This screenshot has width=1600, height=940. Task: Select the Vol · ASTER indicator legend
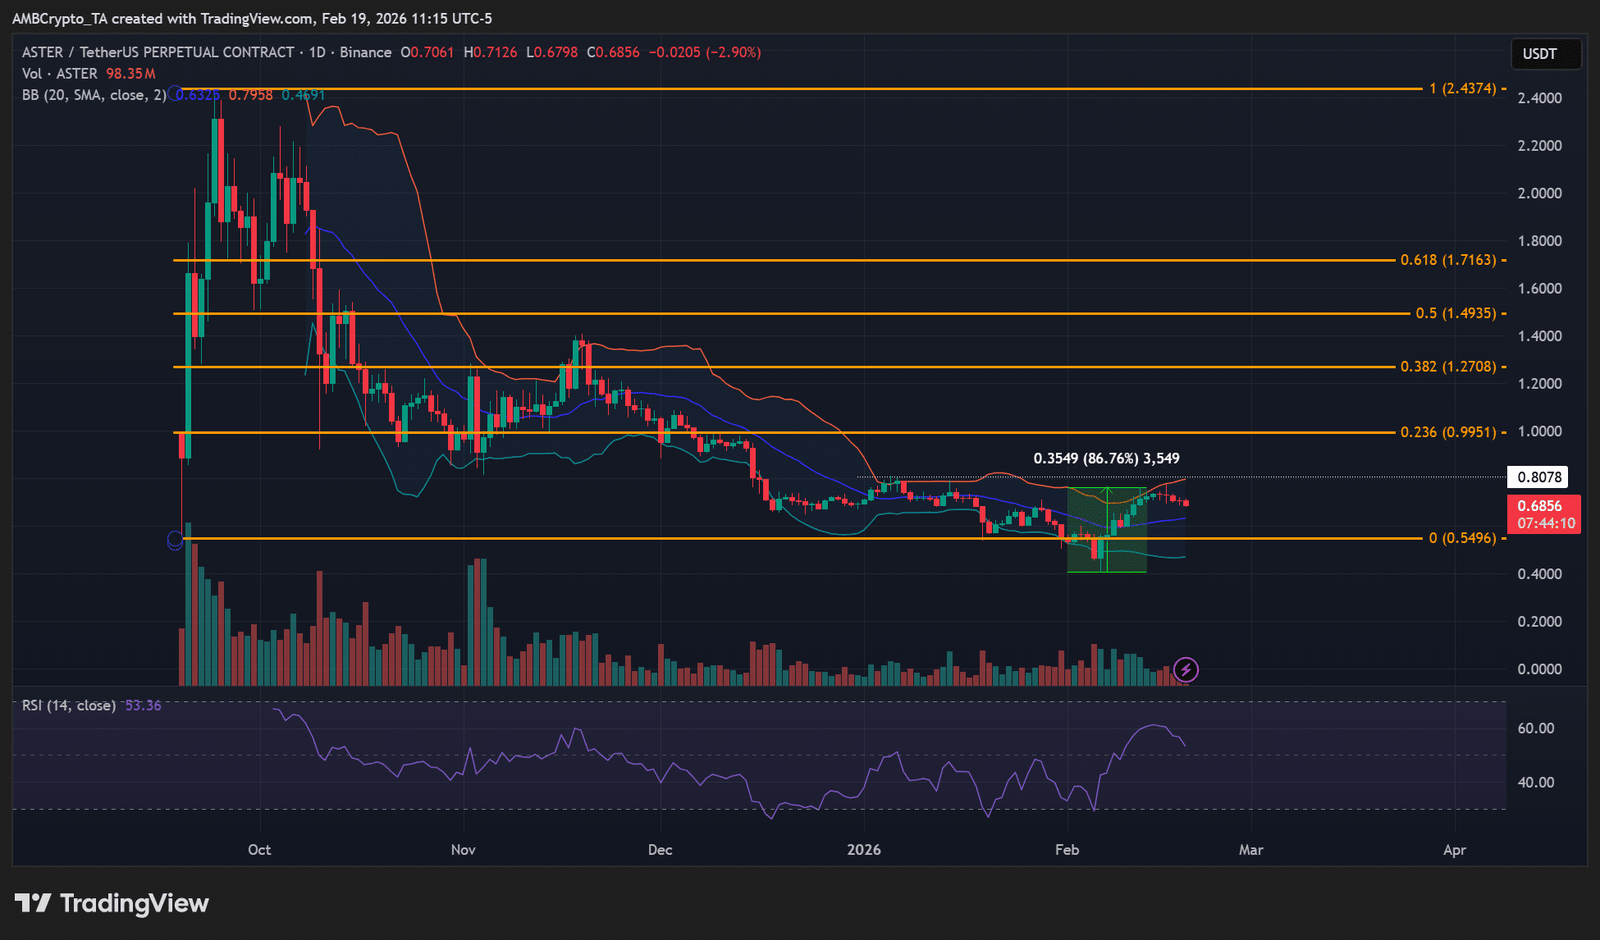pyautogui.click(x=60, y=74)
